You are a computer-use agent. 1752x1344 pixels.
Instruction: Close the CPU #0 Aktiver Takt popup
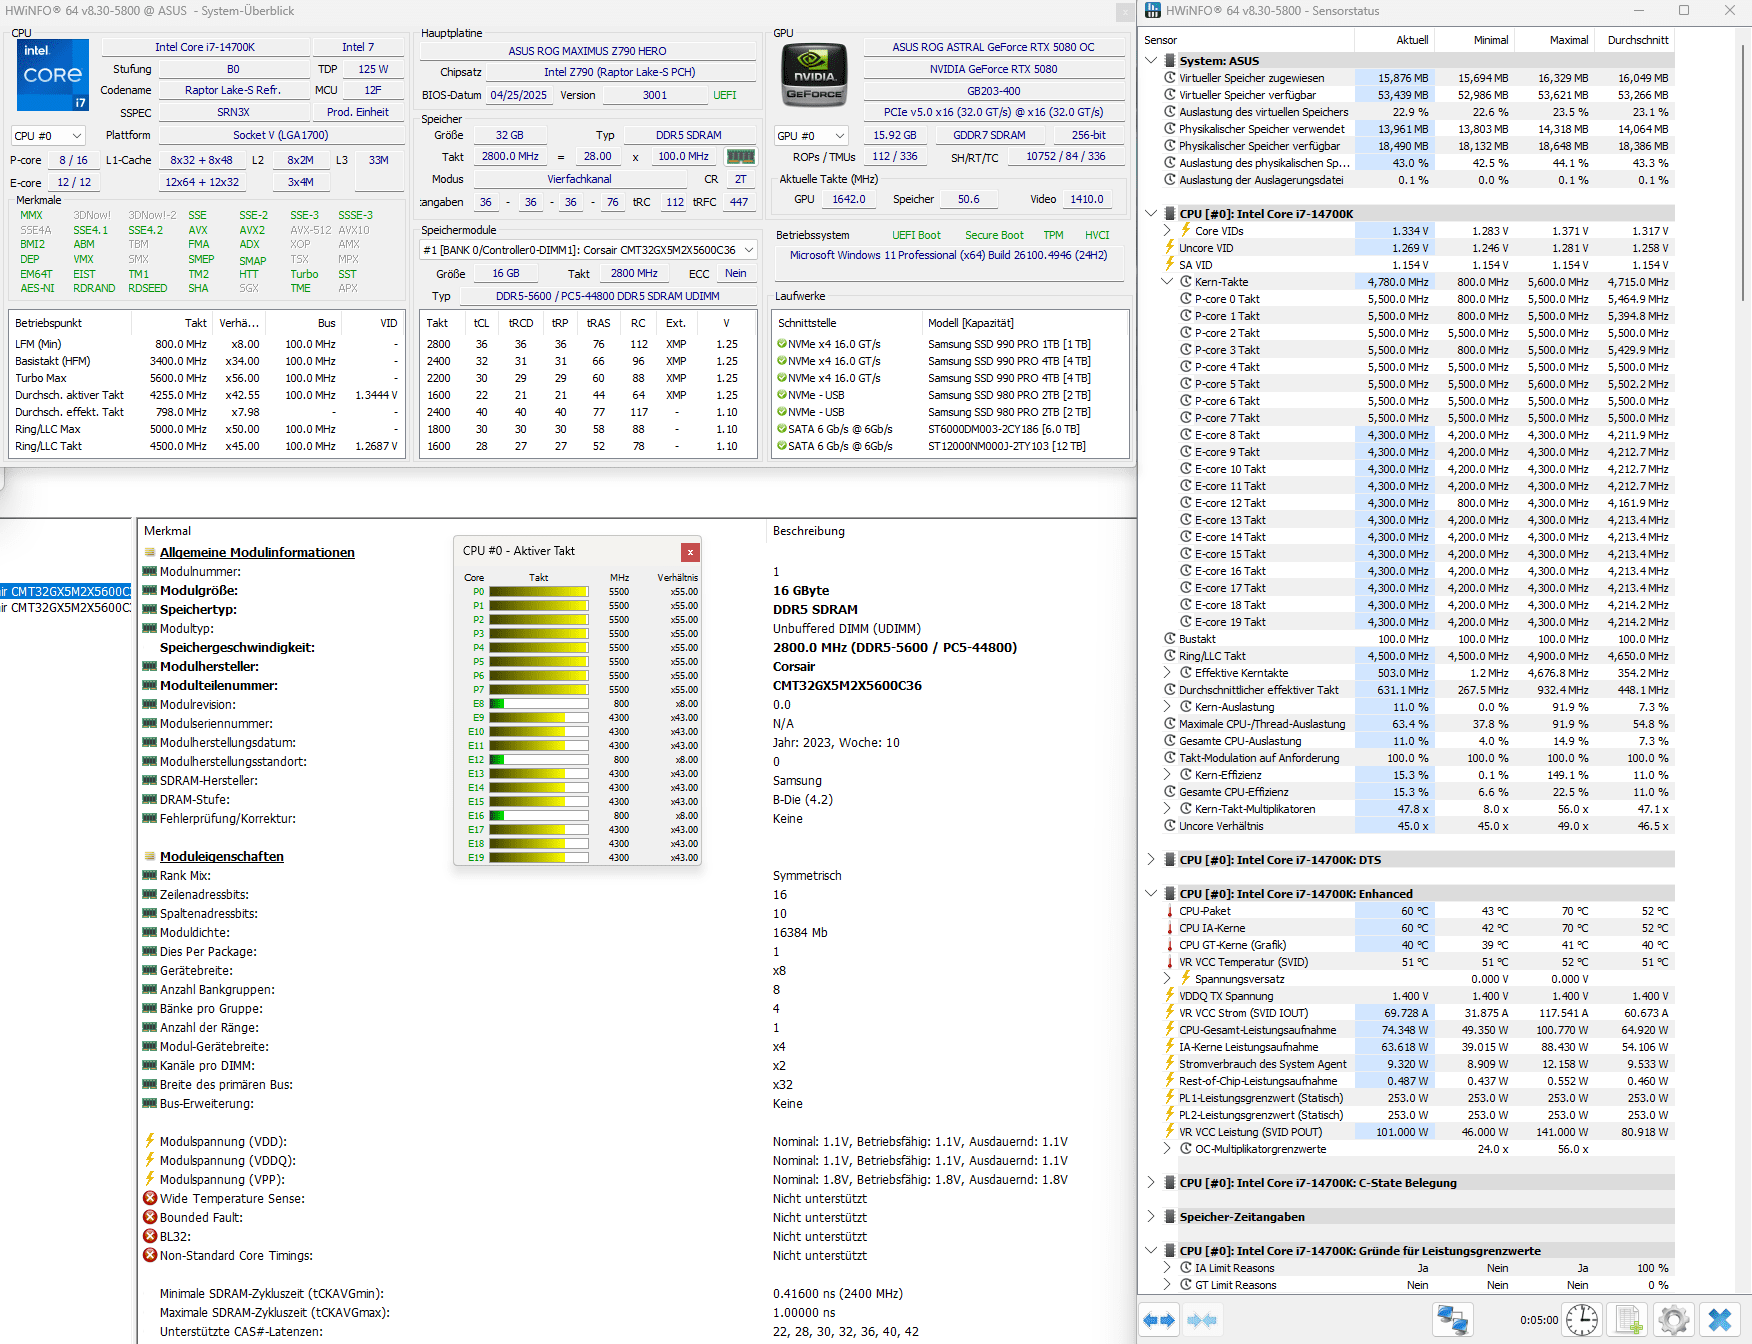click(690, 552)
